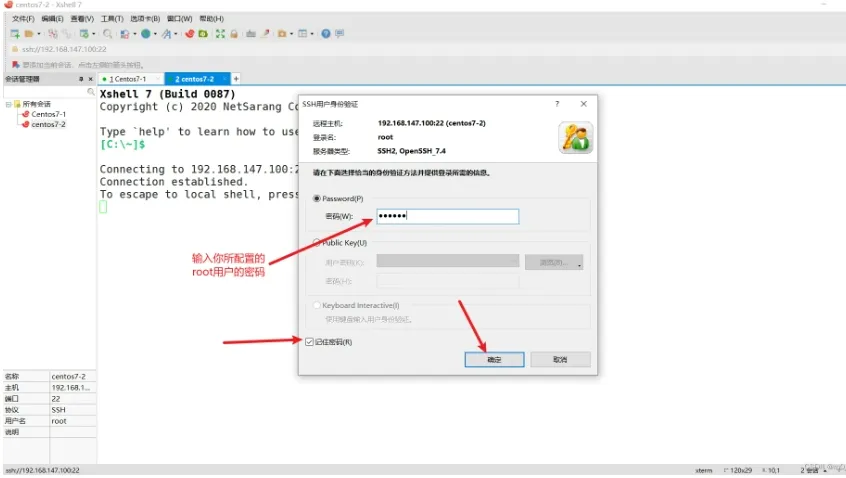Close the session manager panel
Viewport: 846px width, 478px height.
(x=91, y=79)
